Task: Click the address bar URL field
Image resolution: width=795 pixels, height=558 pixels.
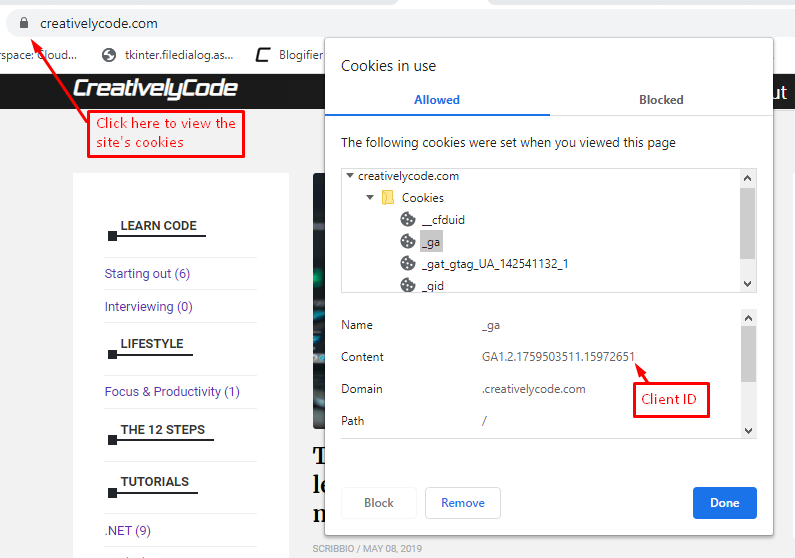Action: point(300,23)
